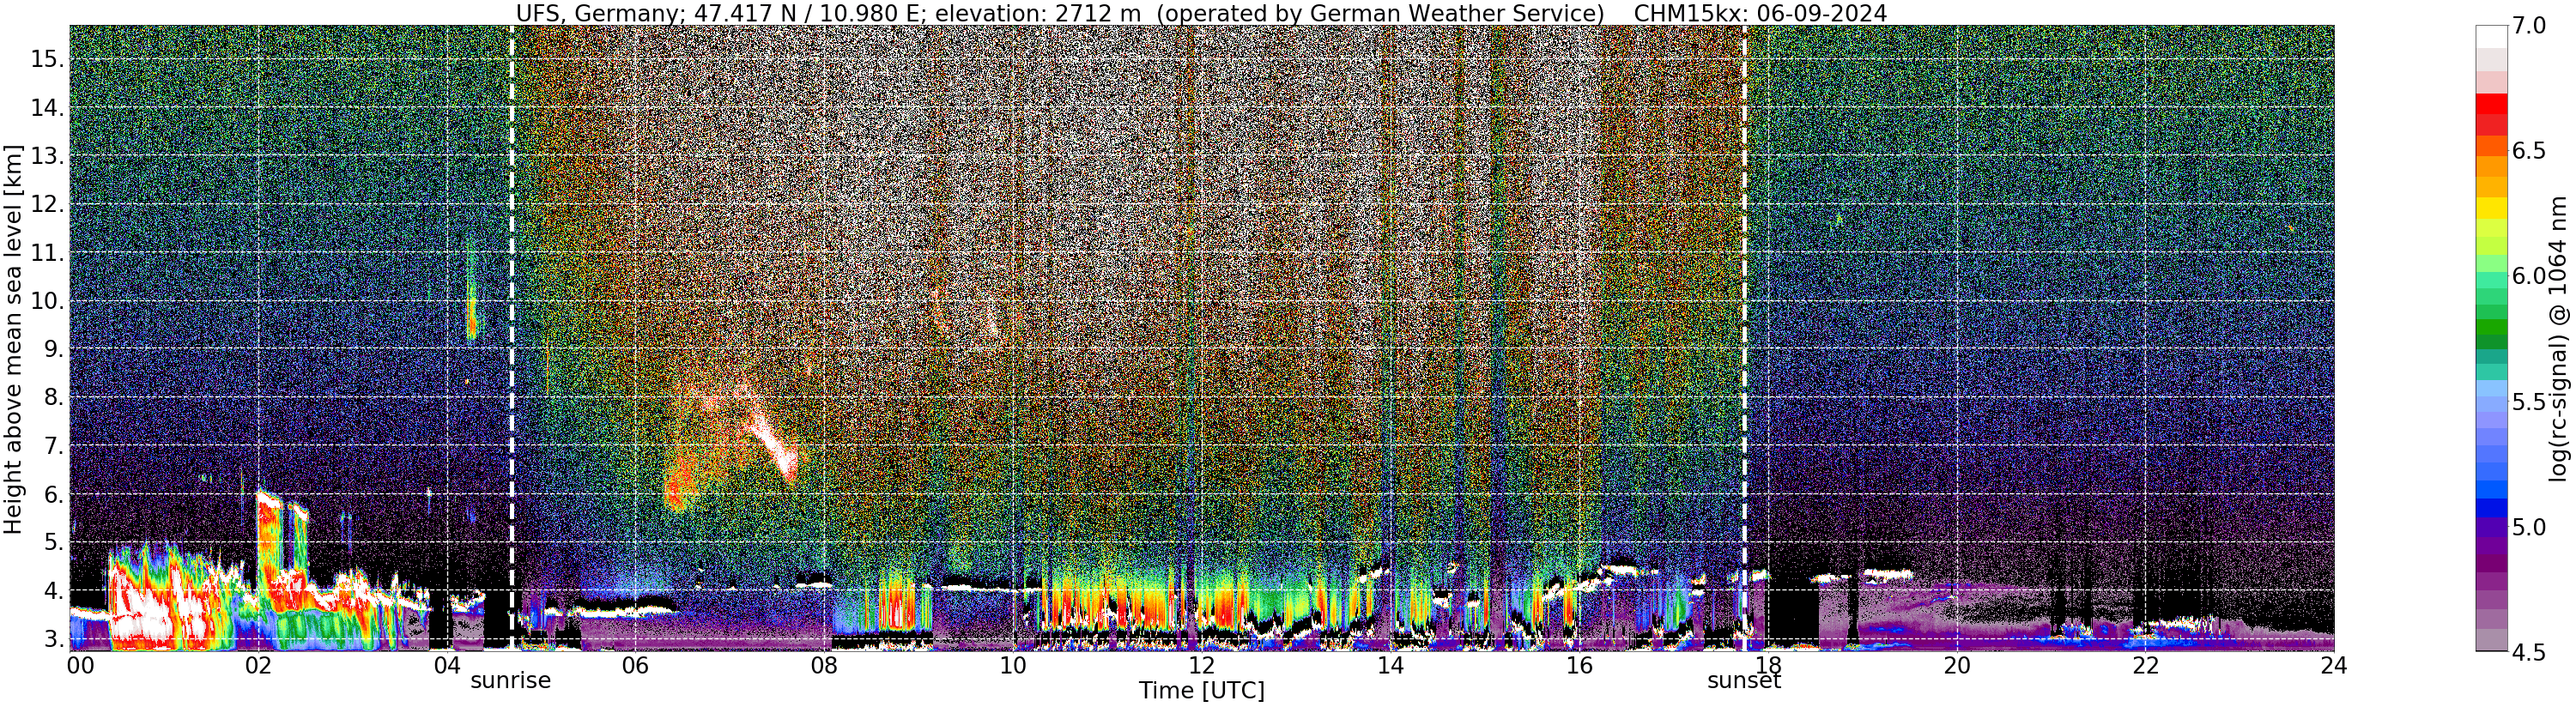The width and height of the screenshot is (2576, 707).
Task: Click the 14. tick on the height axis
Action: coord(46,107)
